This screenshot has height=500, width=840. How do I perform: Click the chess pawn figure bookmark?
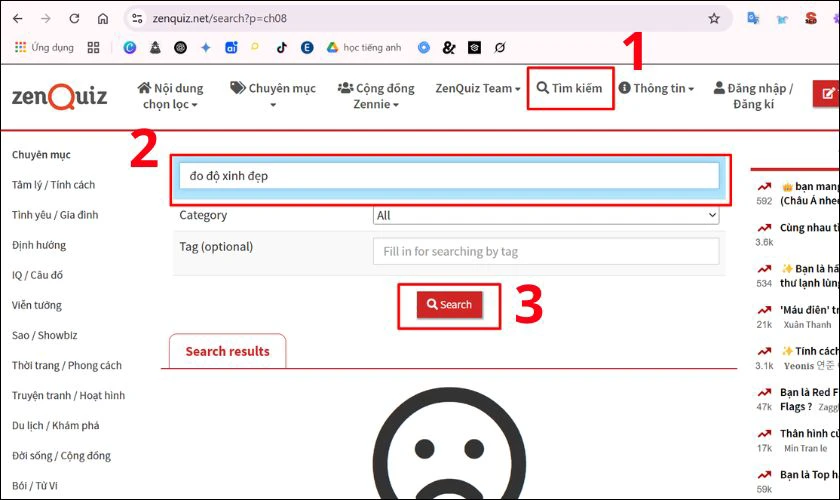click(x=155, y=48)
